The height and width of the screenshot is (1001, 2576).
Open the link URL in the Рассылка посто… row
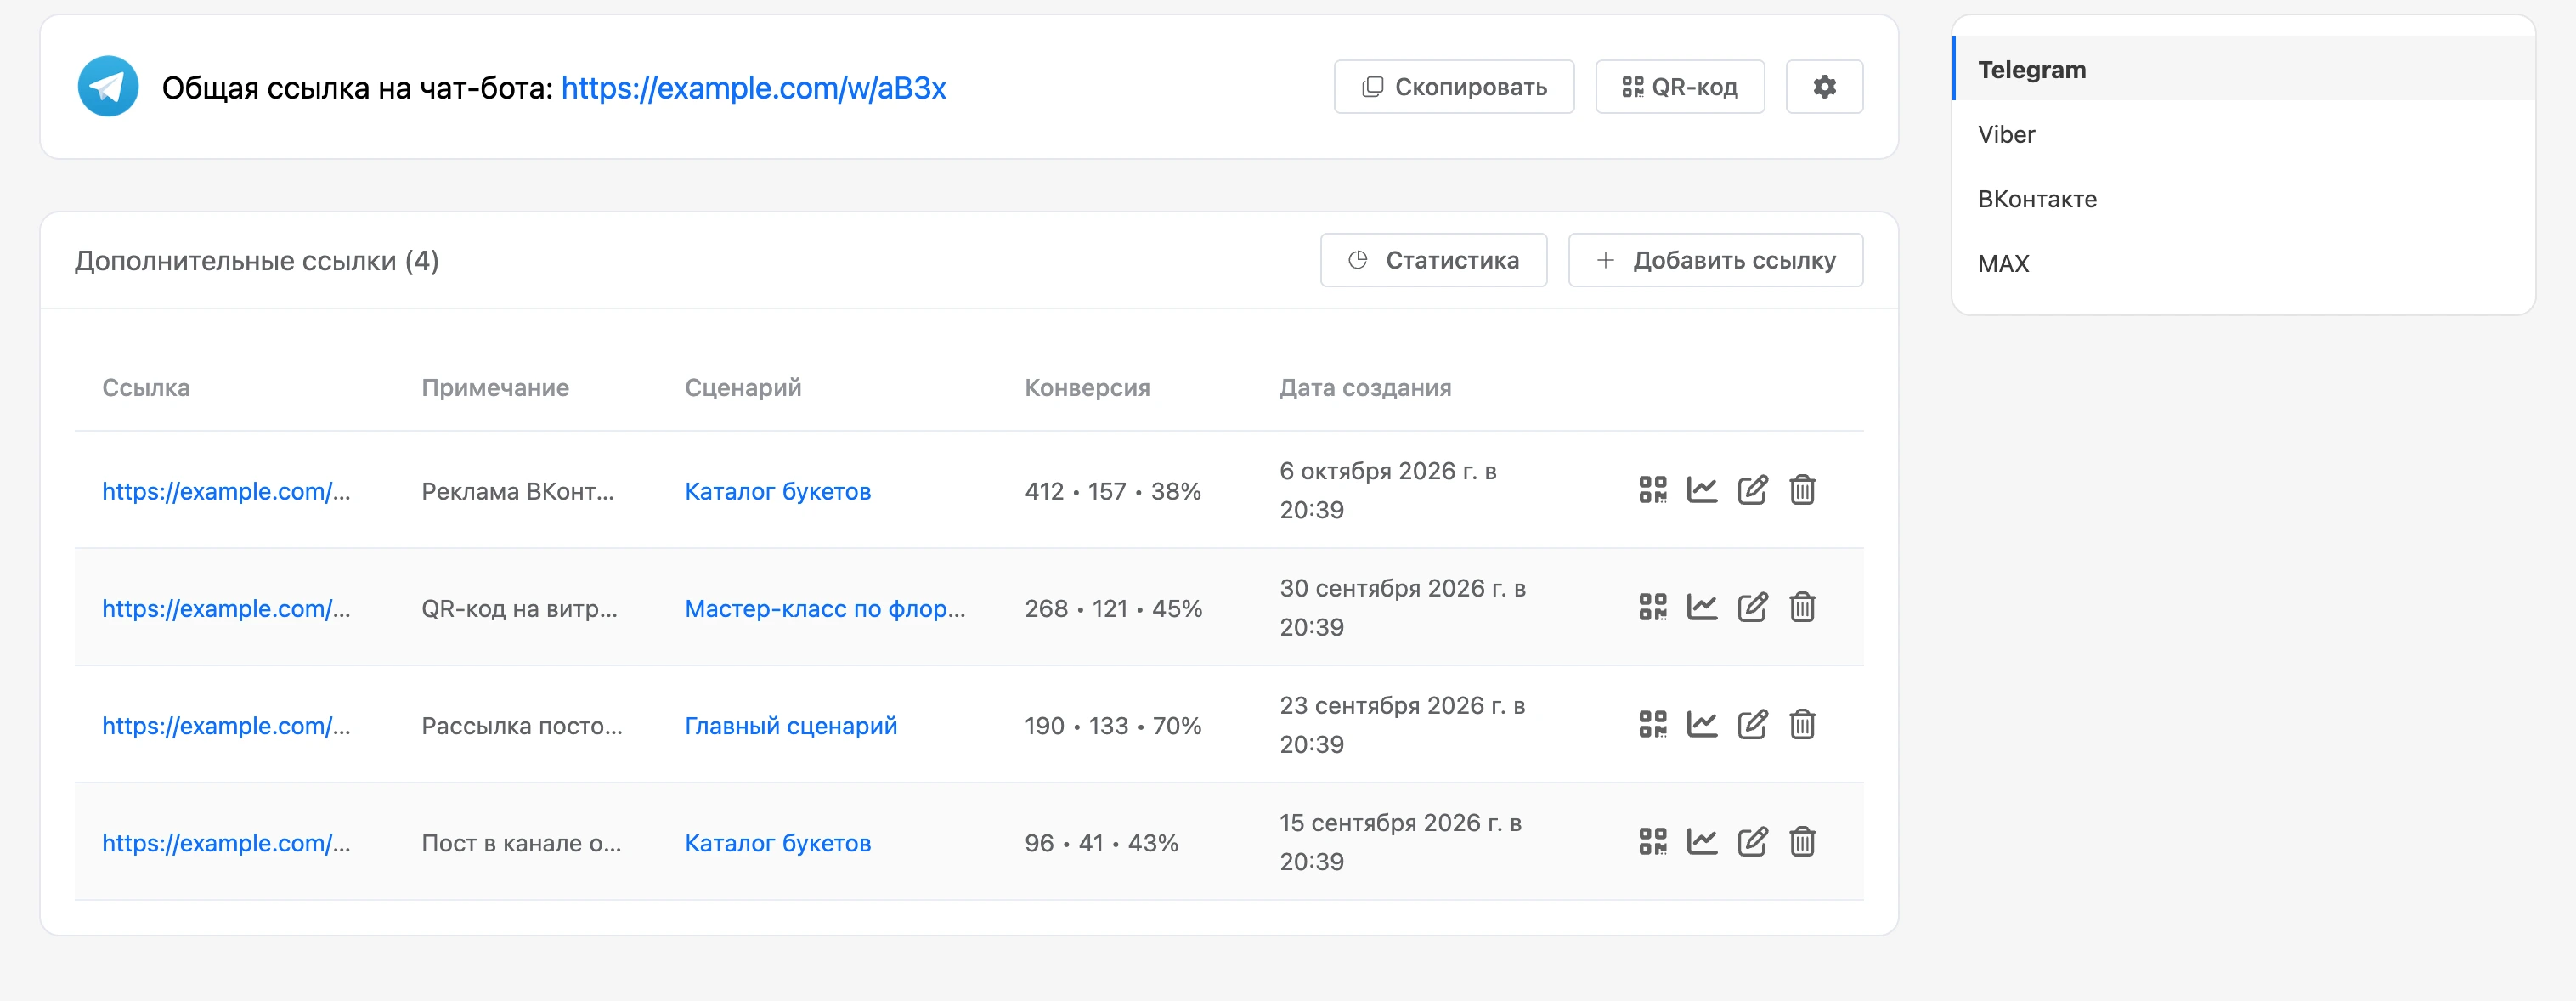(x=226, y=725)
